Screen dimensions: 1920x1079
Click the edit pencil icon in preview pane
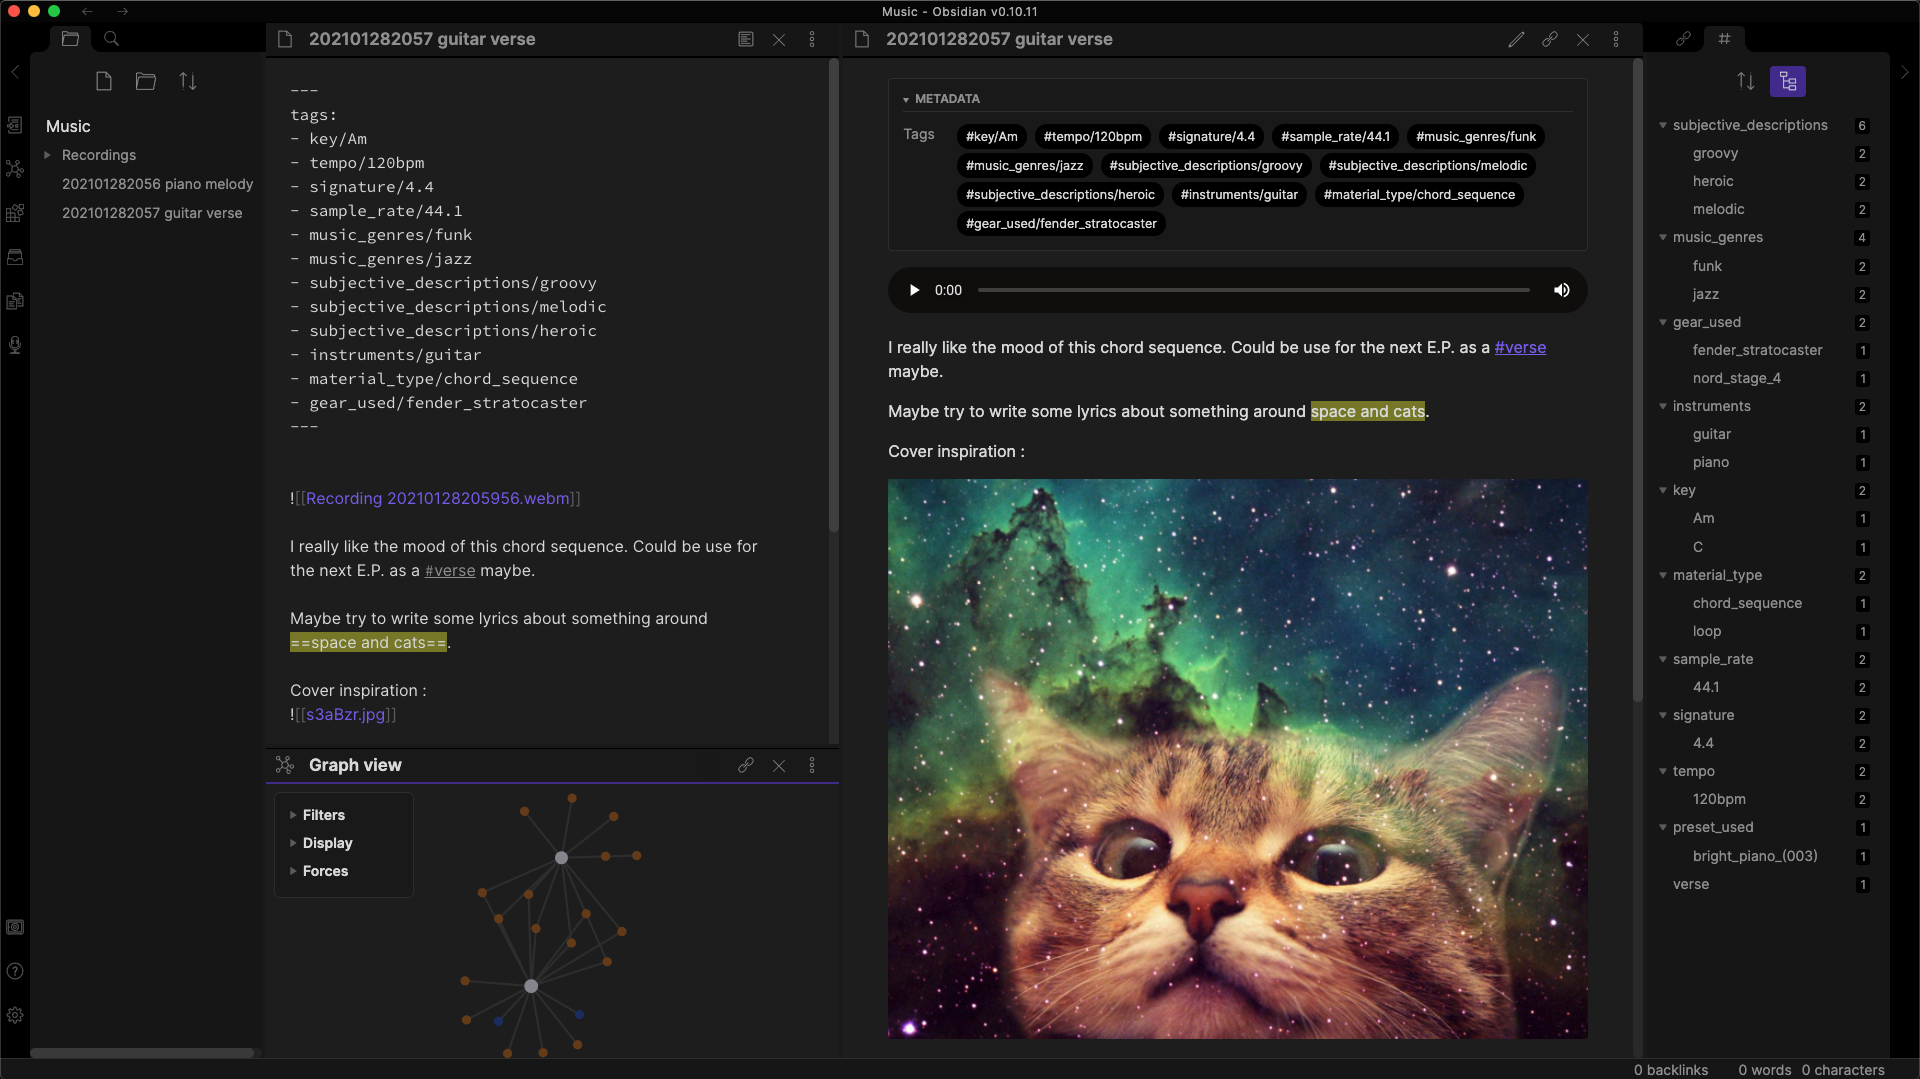click(1516, 39)
